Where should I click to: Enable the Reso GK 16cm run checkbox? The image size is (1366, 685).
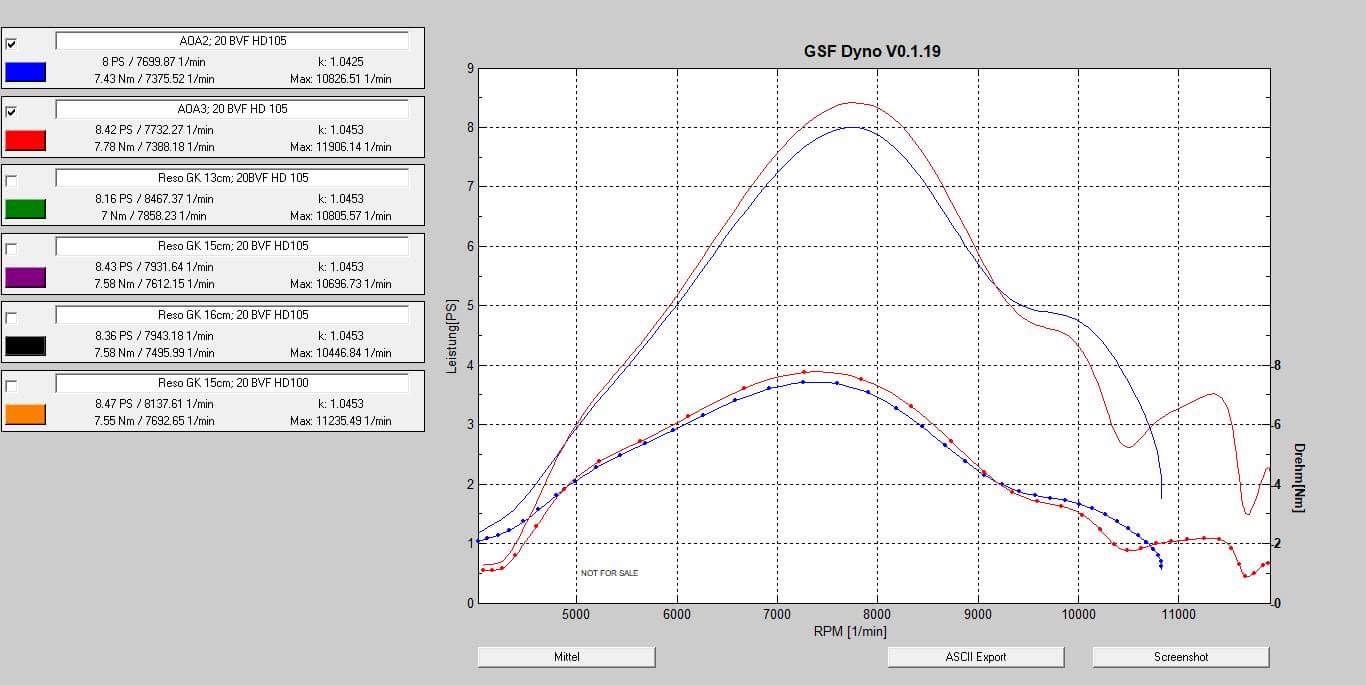tap(11, 318)
